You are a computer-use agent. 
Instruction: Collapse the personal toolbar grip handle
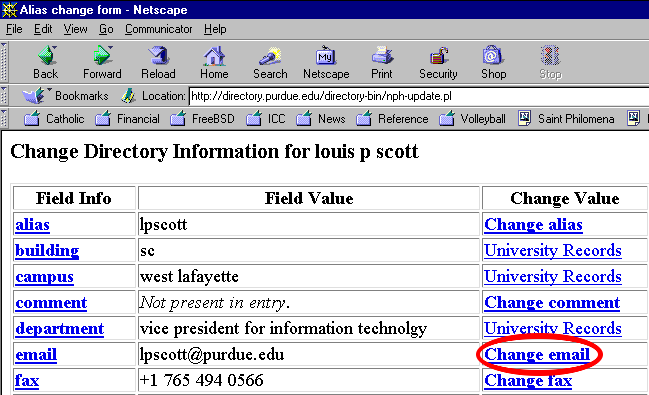[x=4, y=119]
